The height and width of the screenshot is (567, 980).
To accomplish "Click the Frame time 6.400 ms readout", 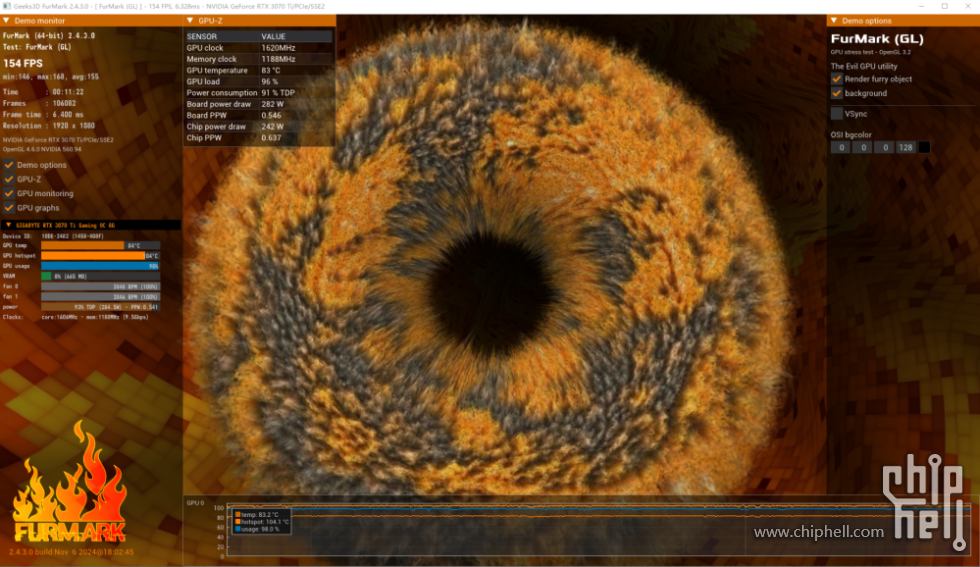I will click(x=43, y=114).
